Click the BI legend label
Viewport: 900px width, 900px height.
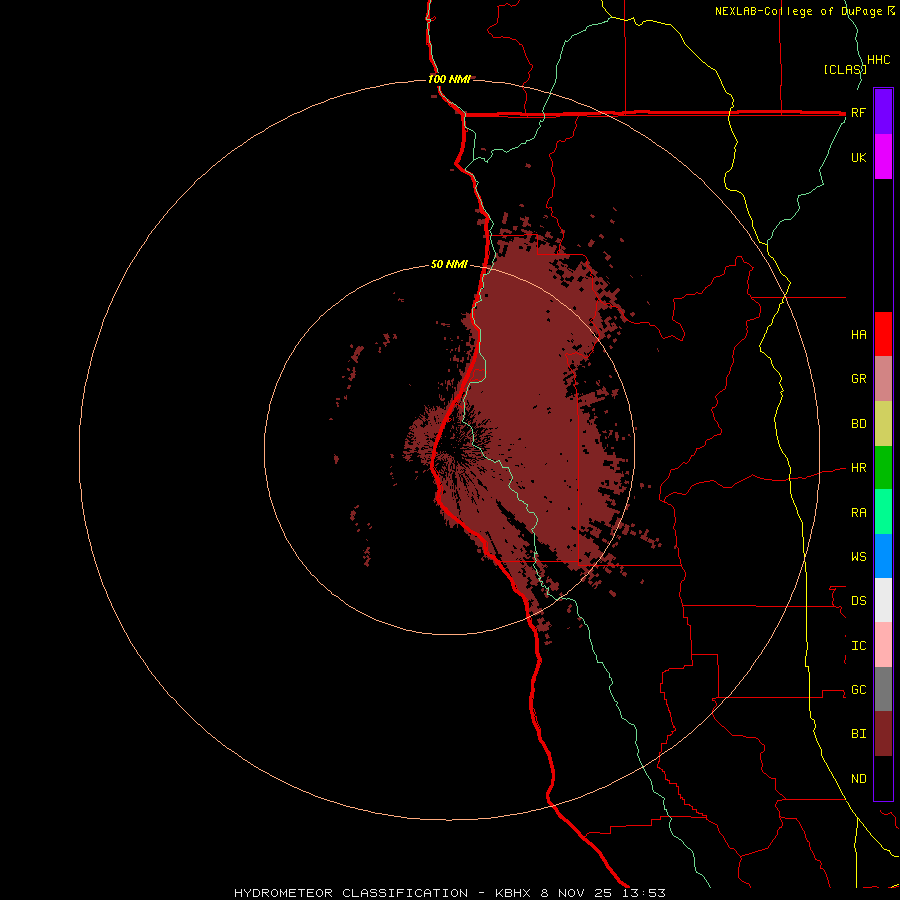pyautogui.click(x=859, y=734)
